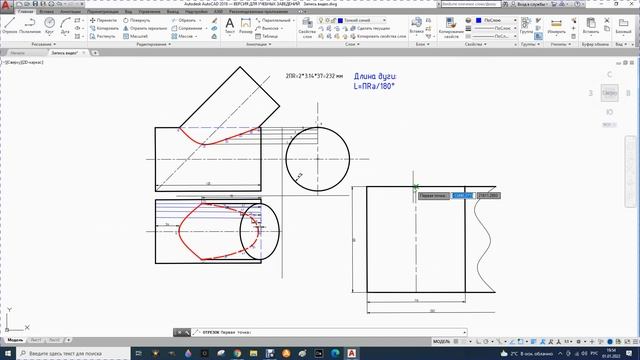The width and height of the screenshot is (640, 360).
Task: Toggle lineweight display in status bar
Action: [x=533, y=342]
